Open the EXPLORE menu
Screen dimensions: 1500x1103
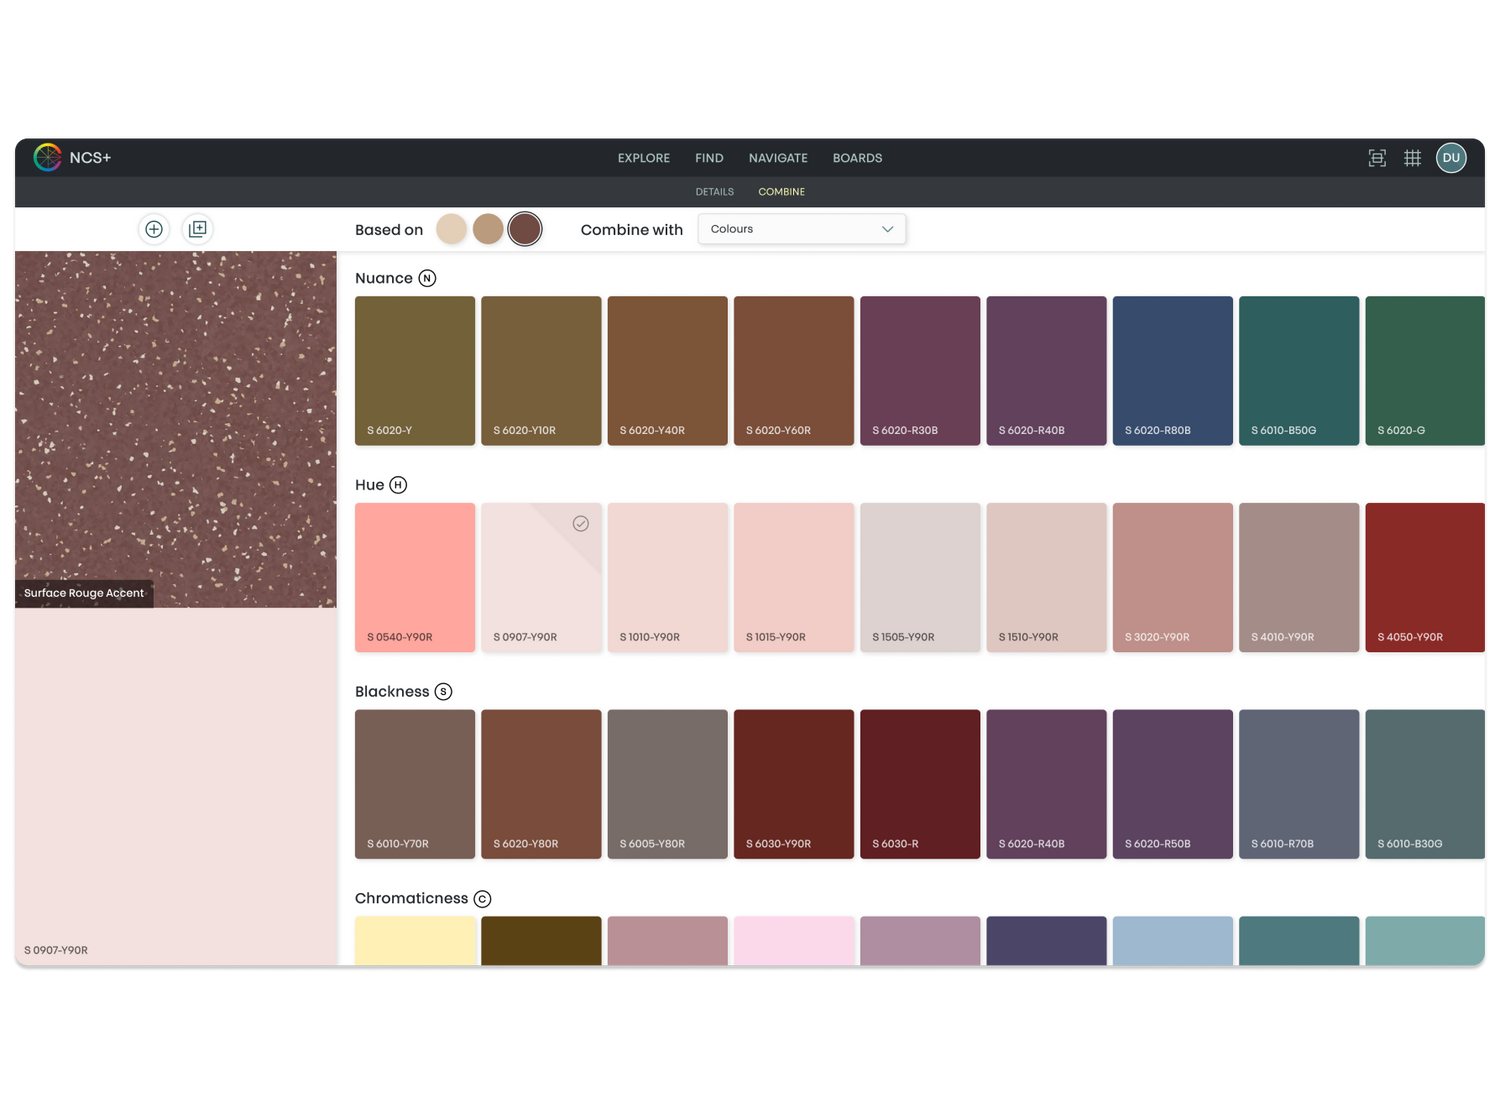pos(643,158)
